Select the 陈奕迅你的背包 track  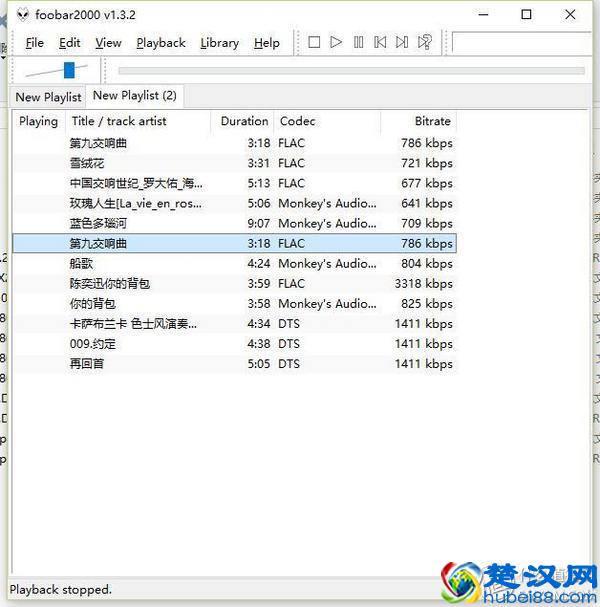235,284
